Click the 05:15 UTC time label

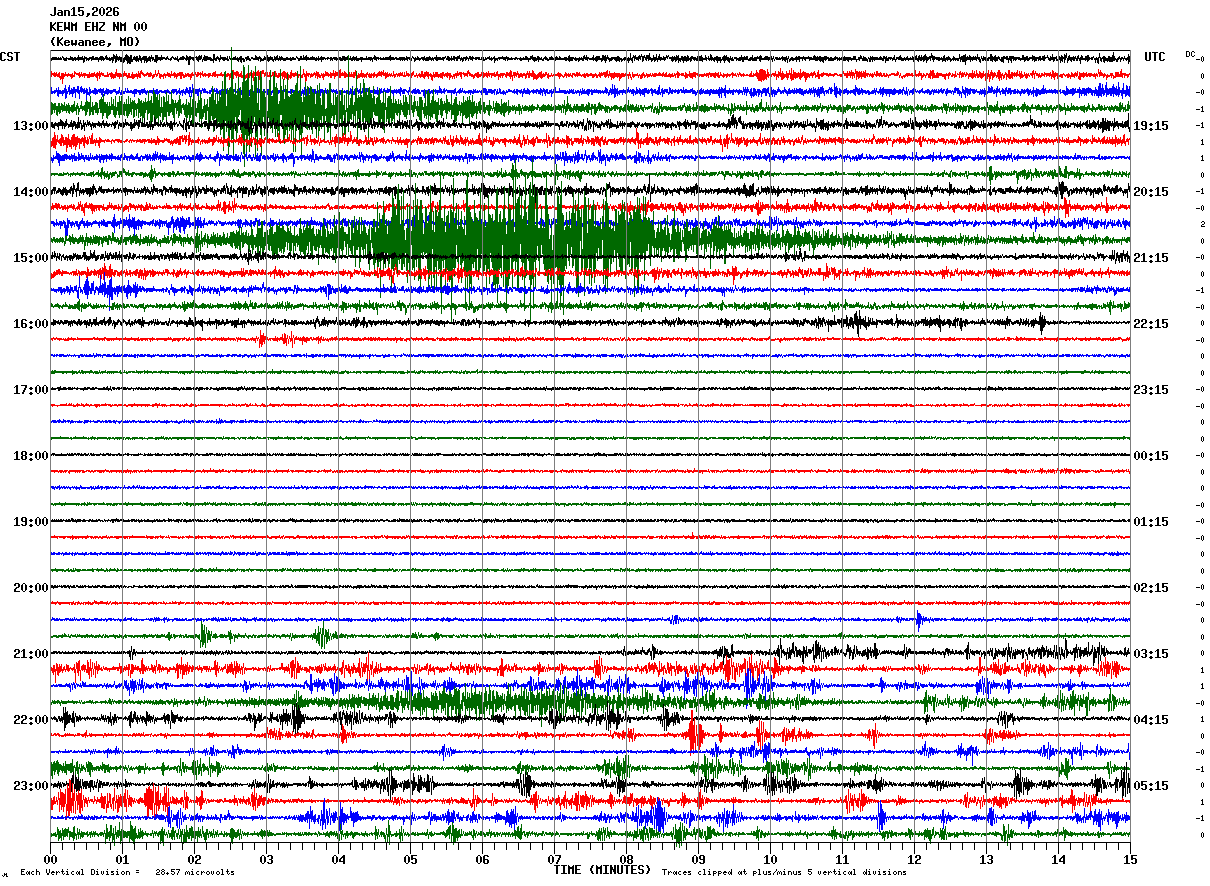click(1151, 786)
